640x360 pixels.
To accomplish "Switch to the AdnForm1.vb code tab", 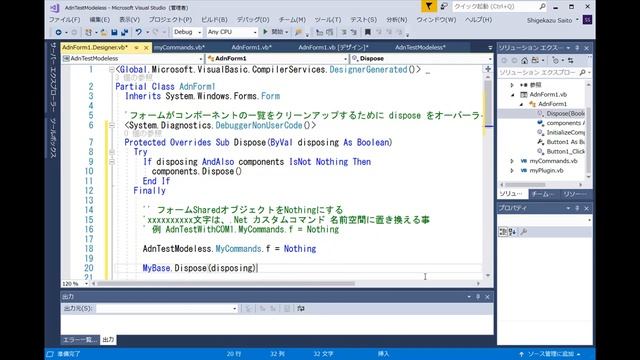I will pyautogui.click(x=251, y=47).
